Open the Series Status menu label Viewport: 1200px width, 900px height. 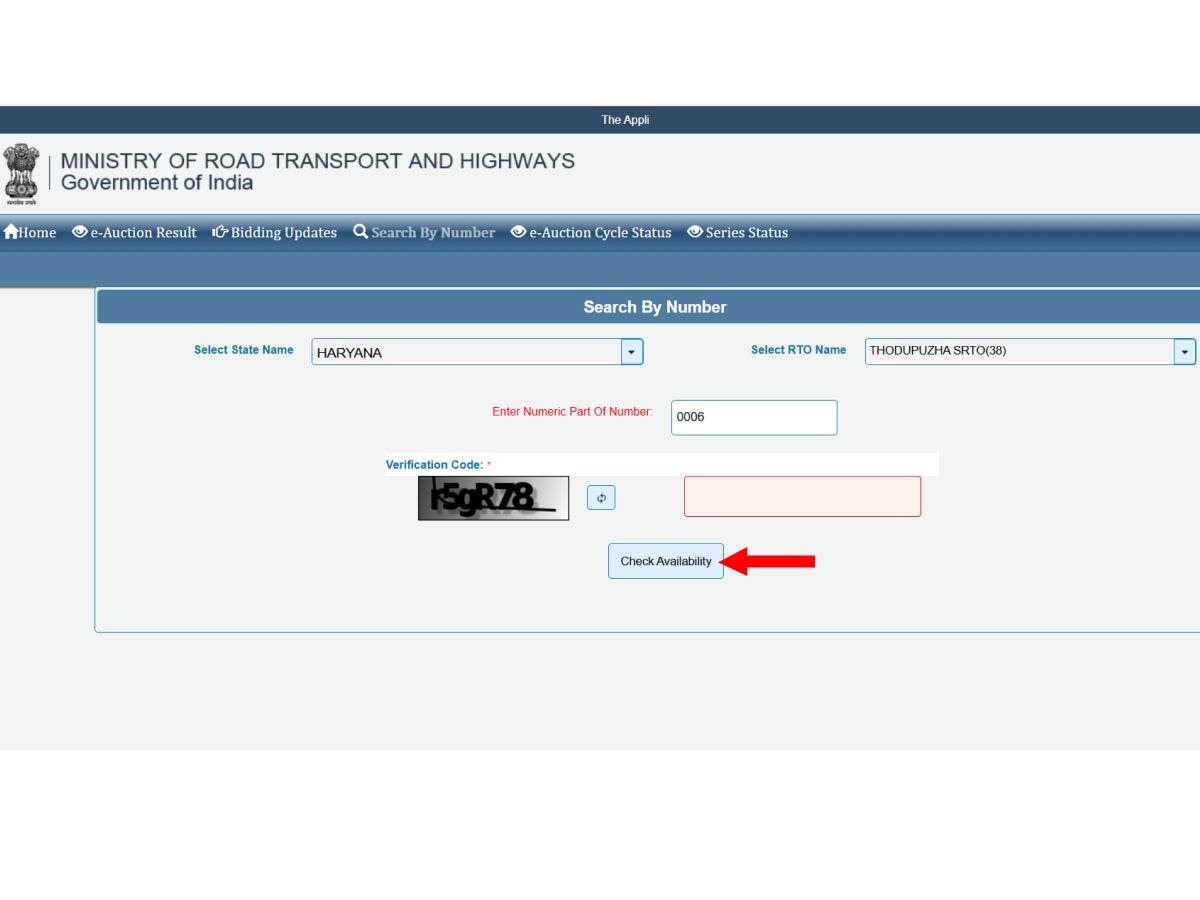click(x=746, y=233)
